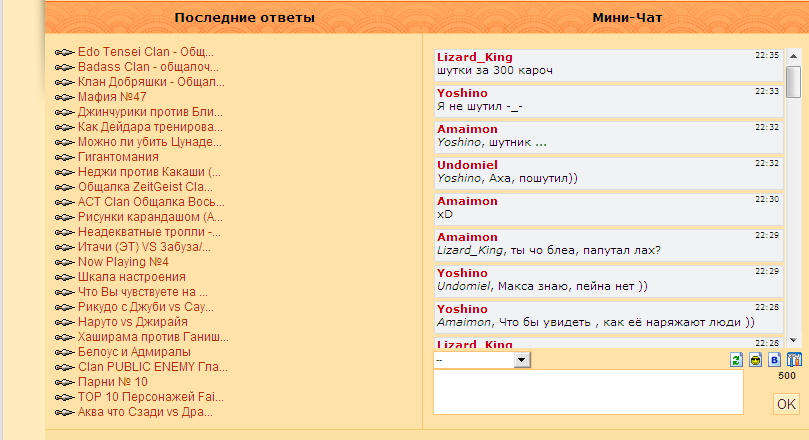The width and height of the screenshot is (809, 440).
Task: Open the Now Playing №4 thread
Action: [x=123, y=262]
